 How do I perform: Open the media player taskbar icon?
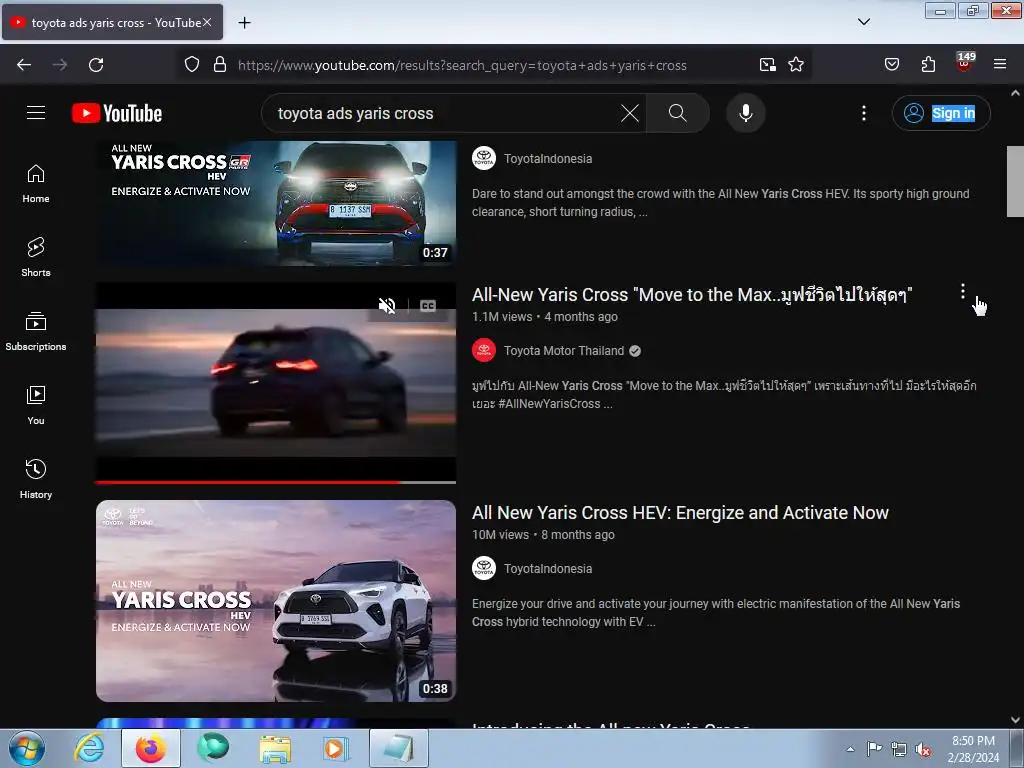[x=336, y=749]
